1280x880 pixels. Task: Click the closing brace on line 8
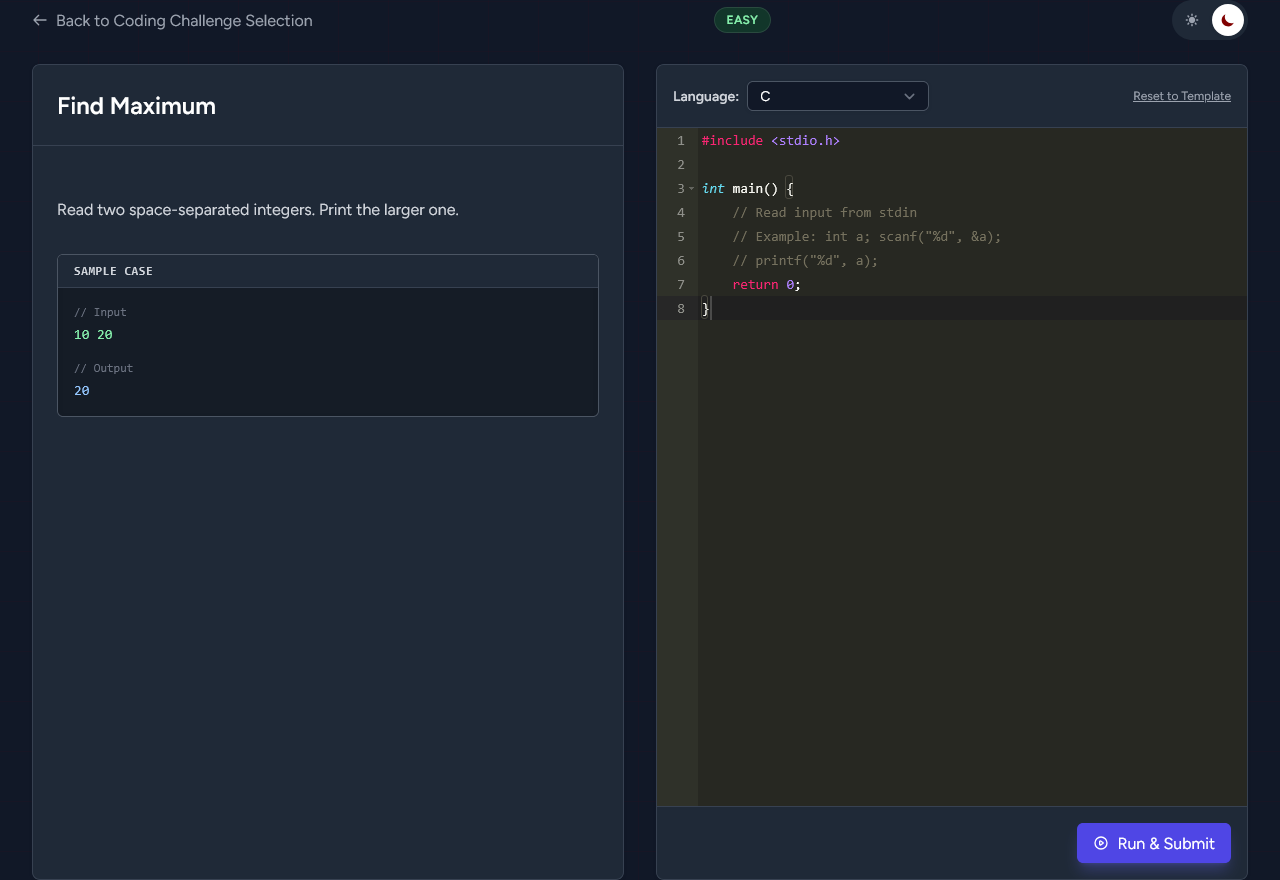(706, 309)
